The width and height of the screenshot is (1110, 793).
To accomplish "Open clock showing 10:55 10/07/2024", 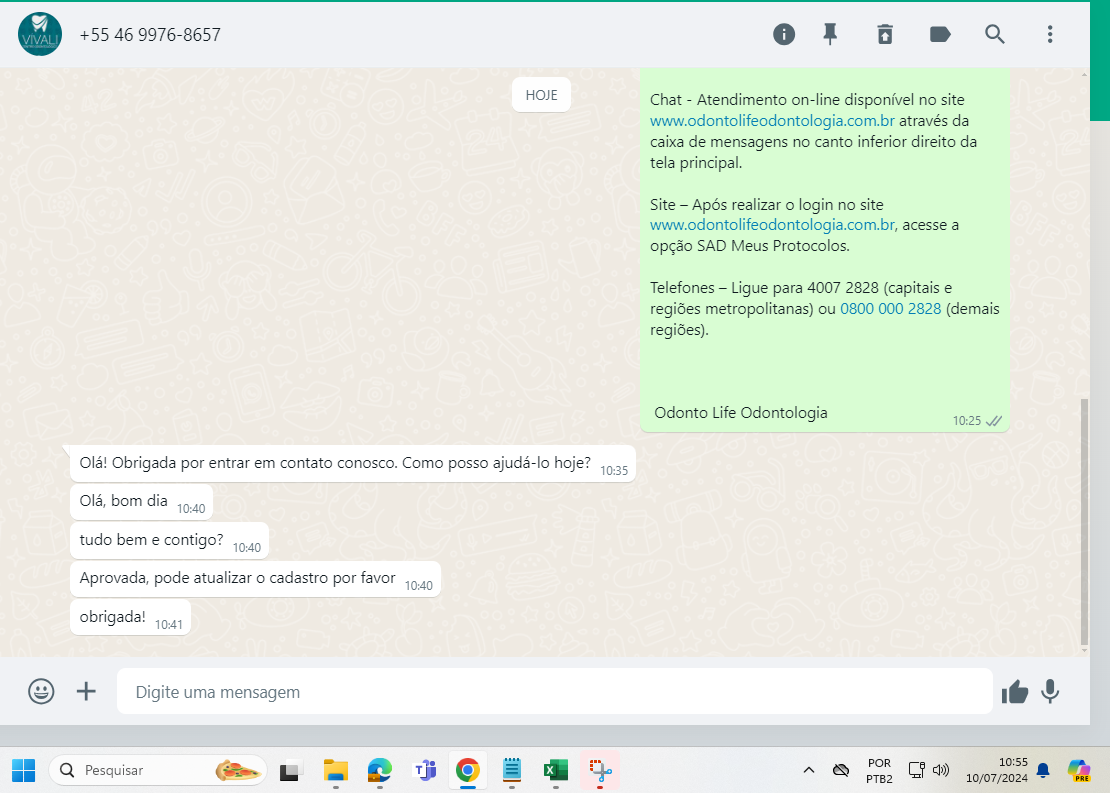I will [x=997, y=770].
